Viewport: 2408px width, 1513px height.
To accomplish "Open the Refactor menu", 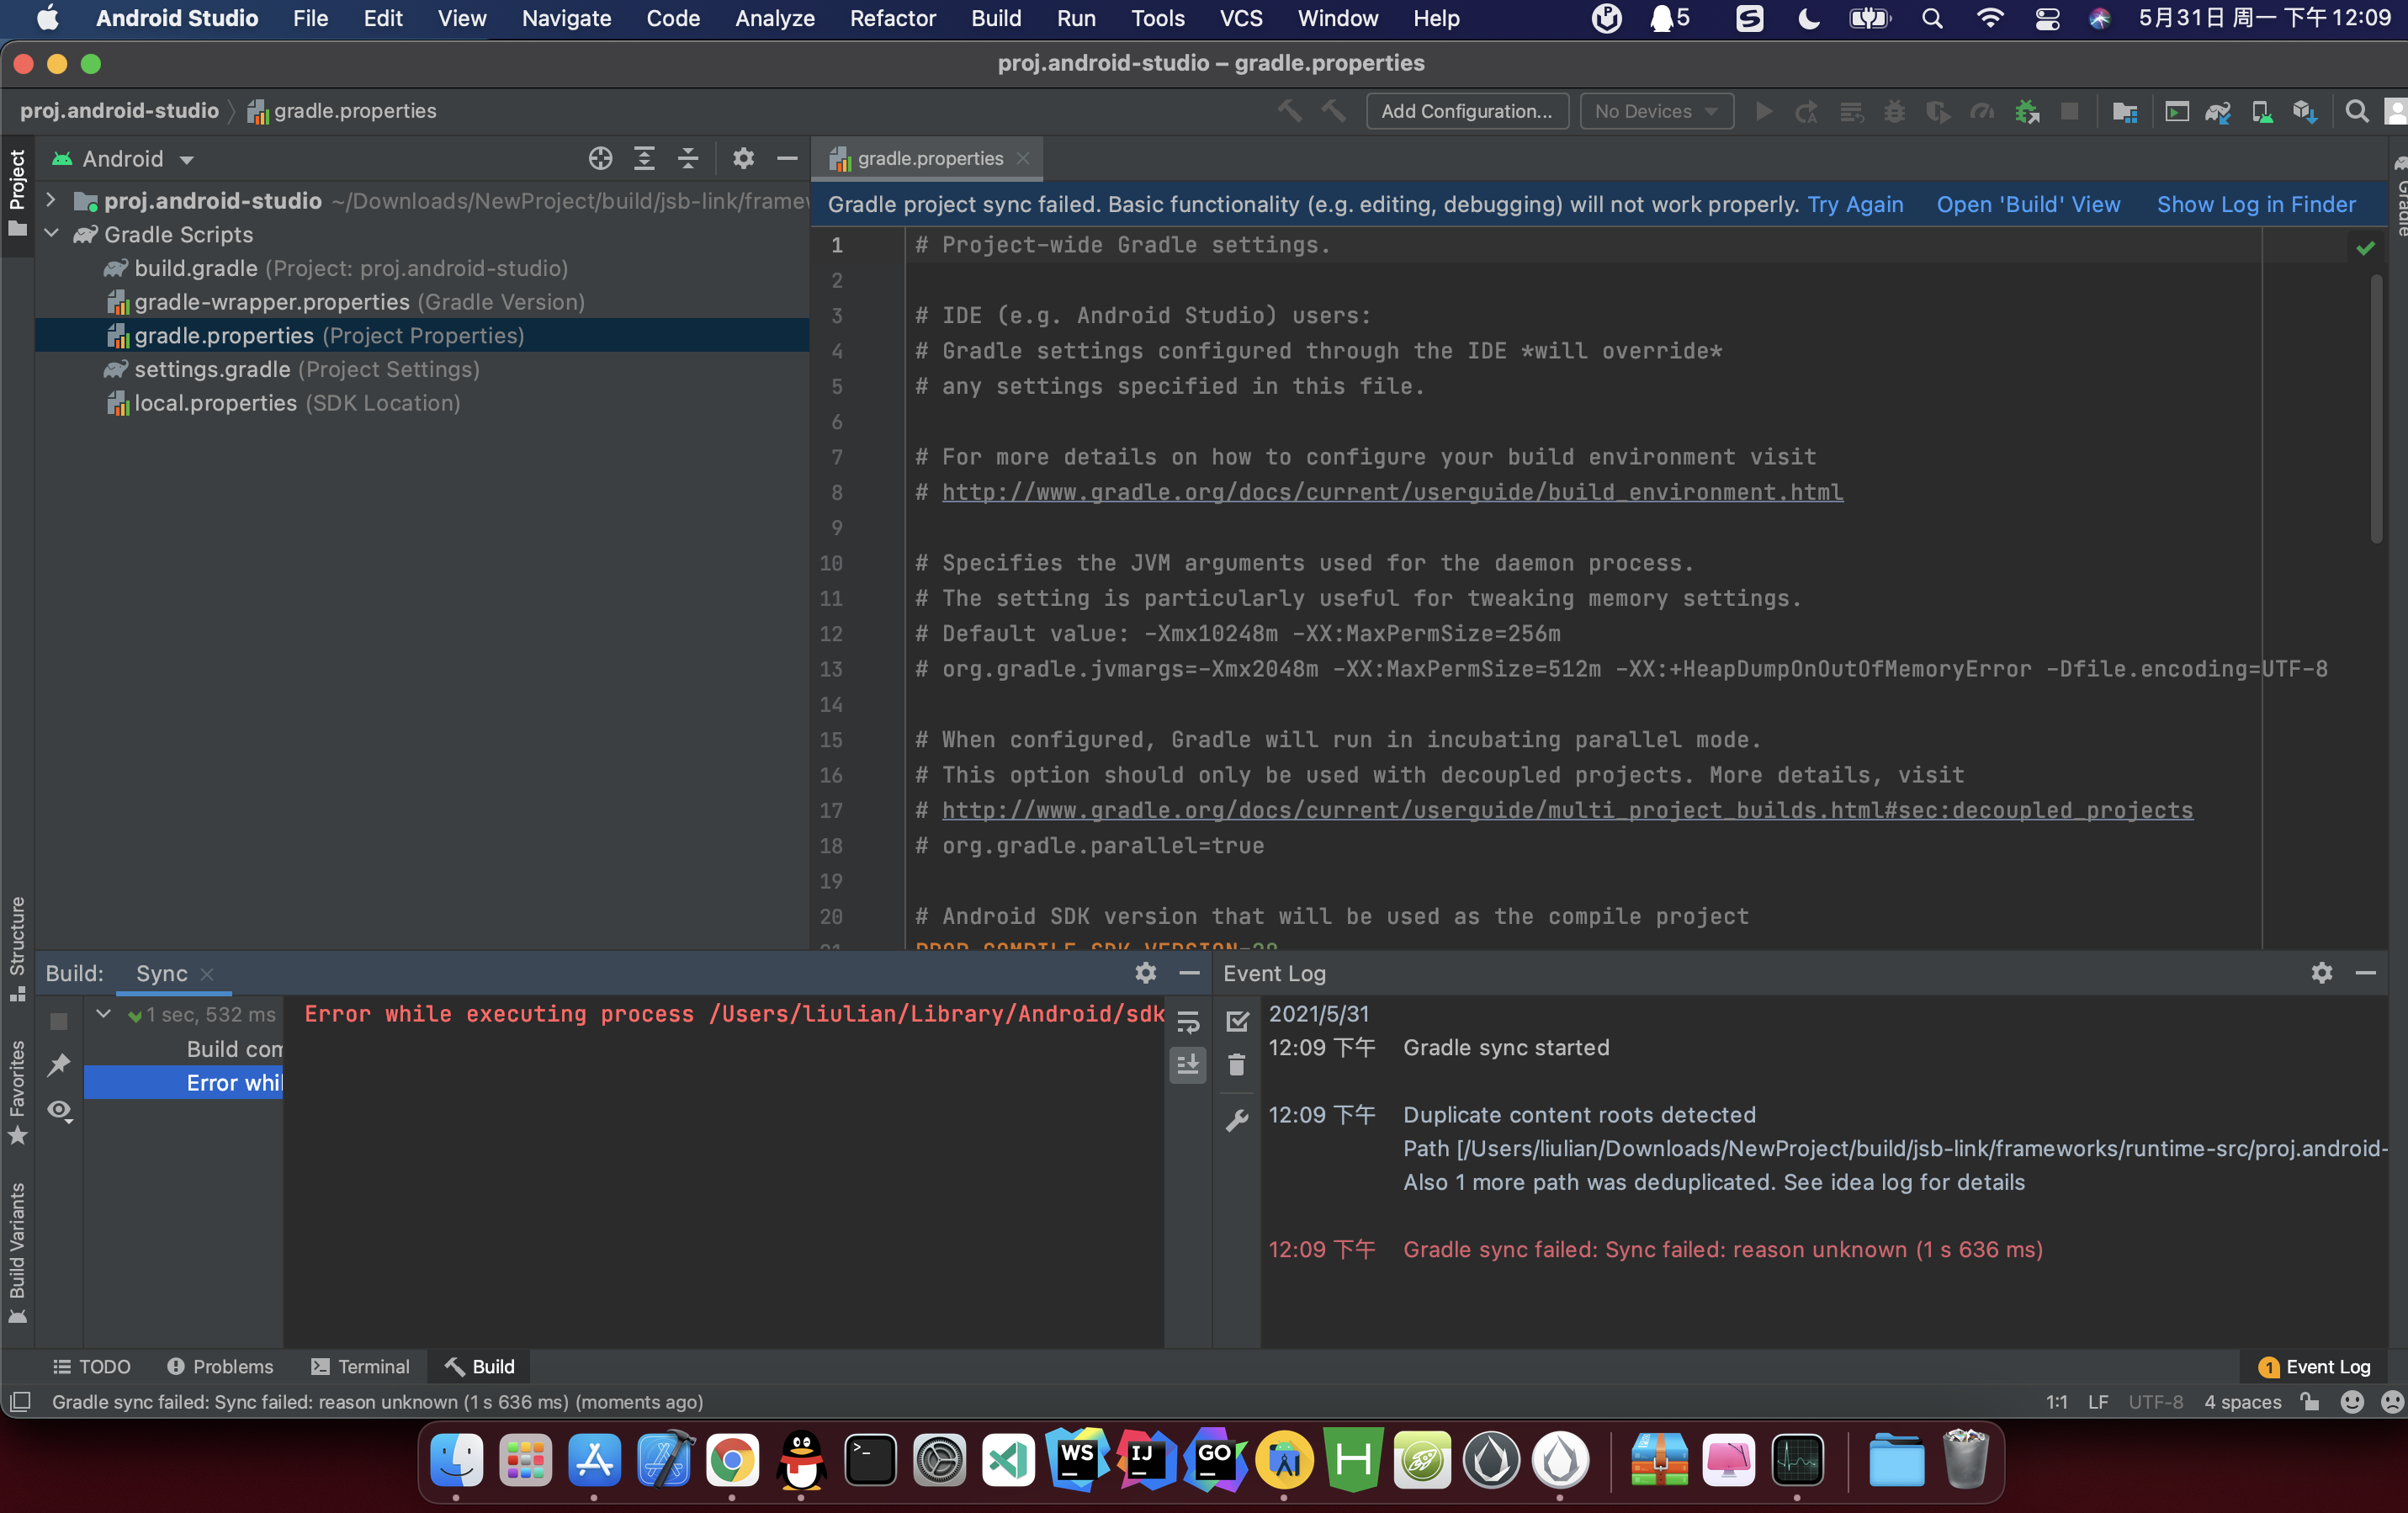I will click(892, 18).
